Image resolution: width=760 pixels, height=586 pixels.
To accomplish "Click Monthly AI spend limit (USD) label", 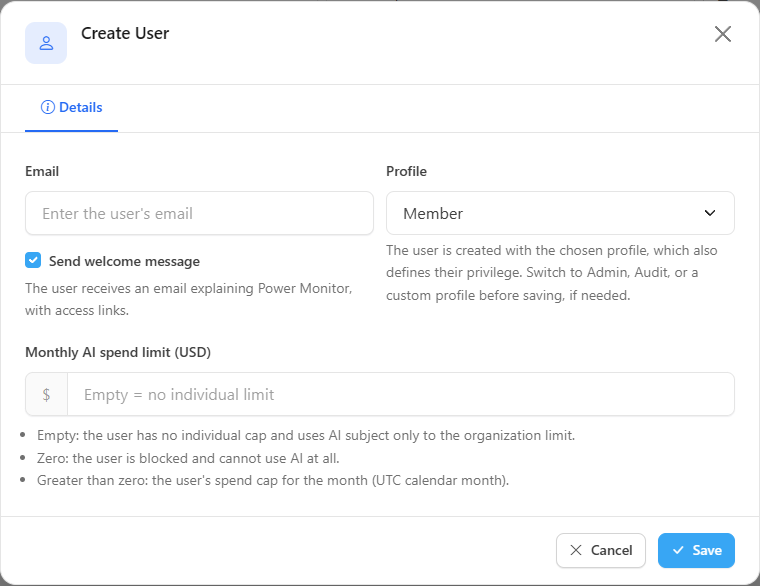I will coord(118,352).
